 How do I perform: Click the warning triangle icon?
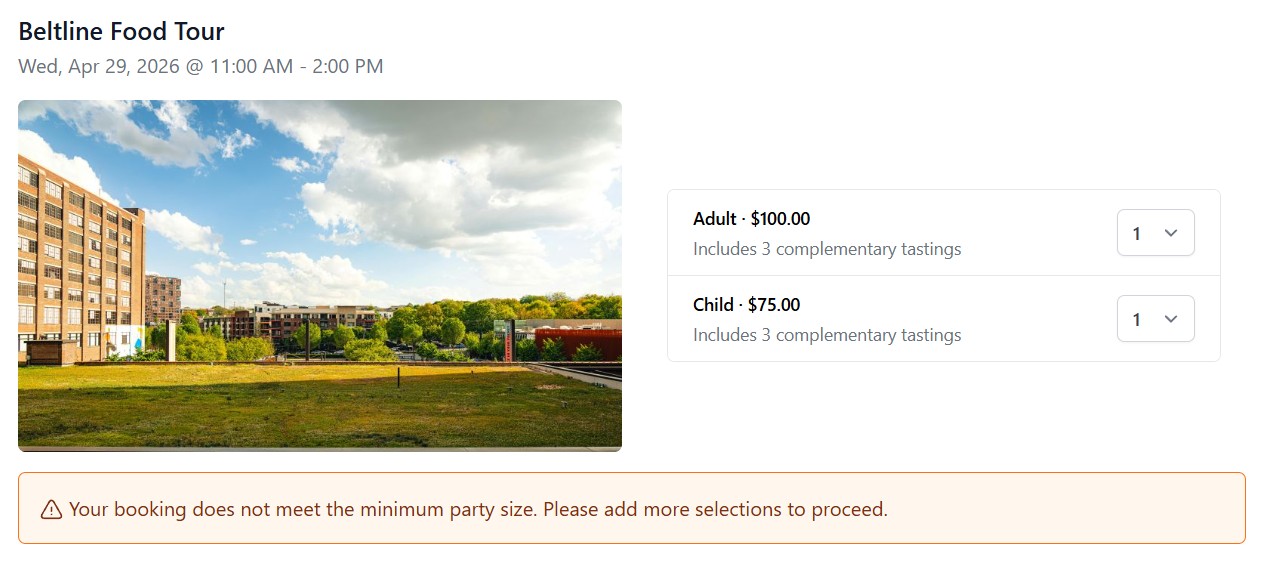tap(51, 510)
